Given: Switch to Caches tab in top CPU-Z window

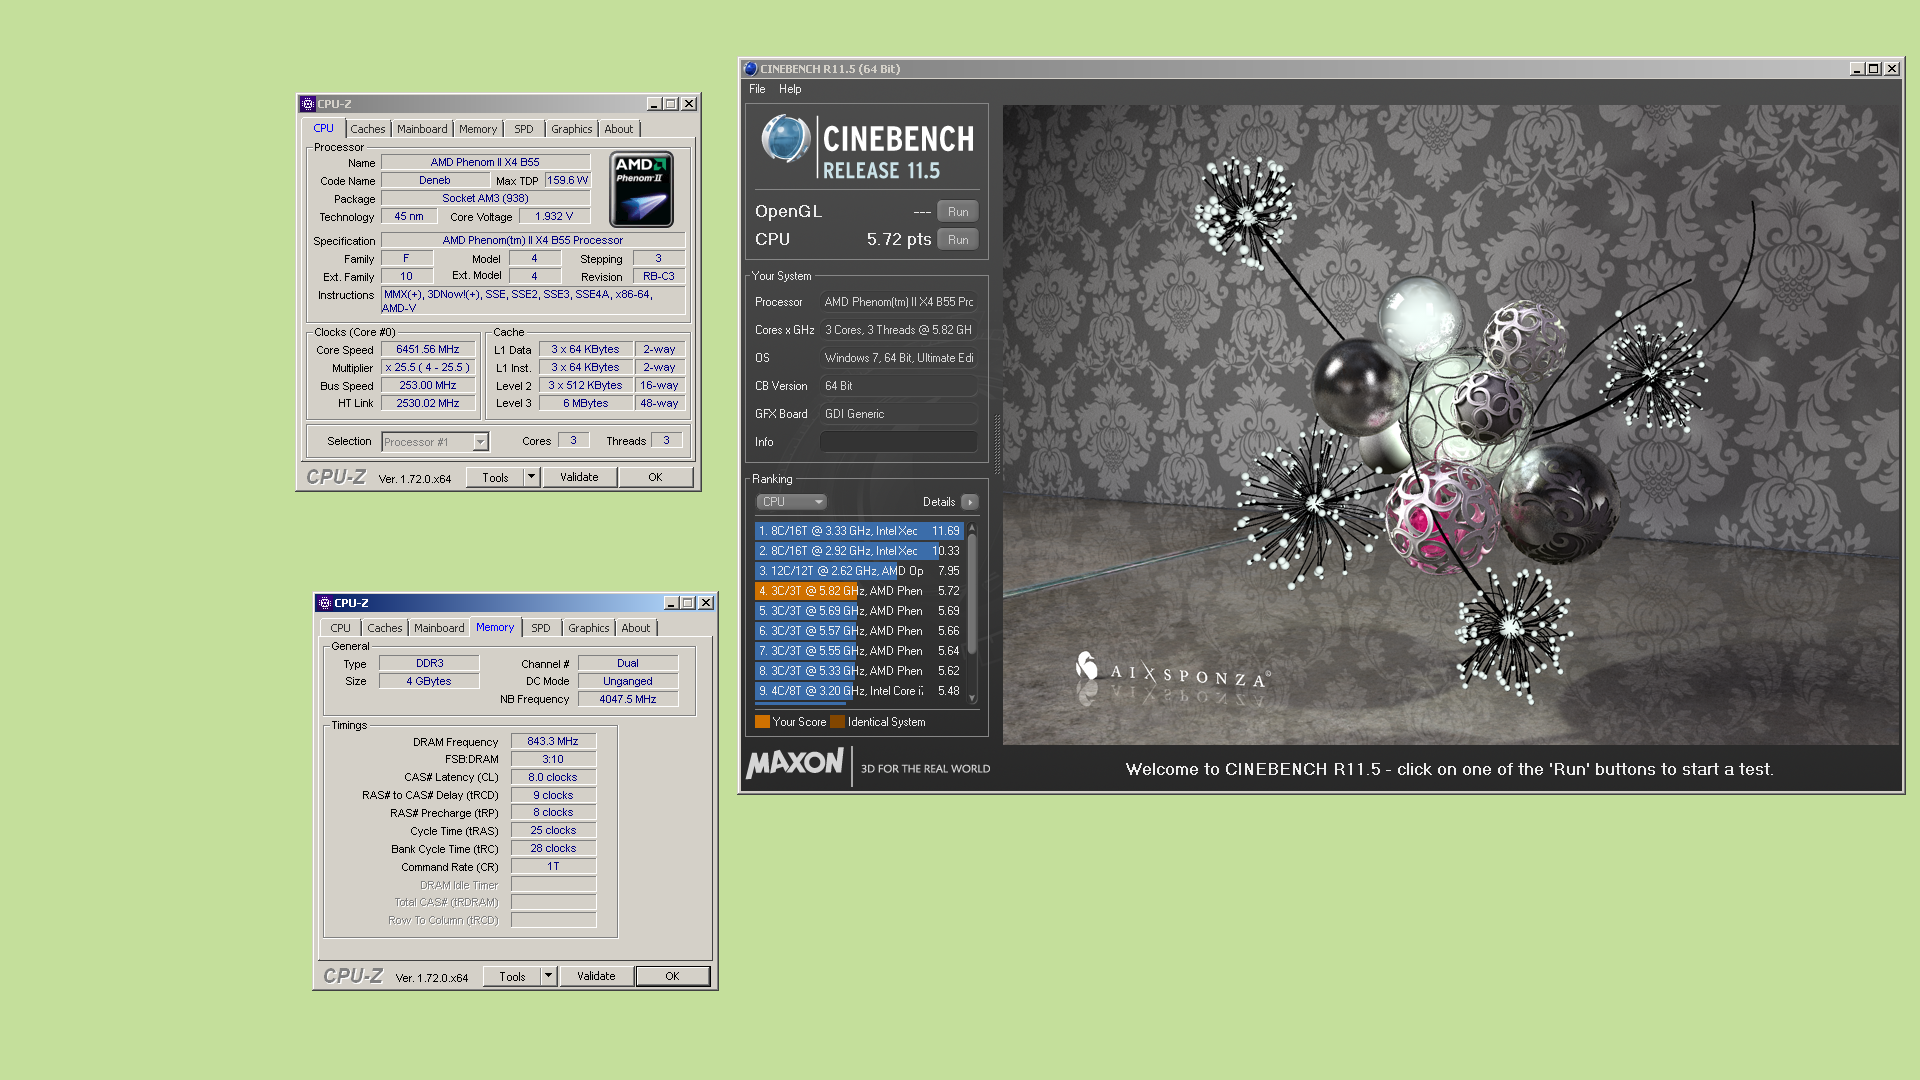Looking at the screenshot, I should coord(367,129).
